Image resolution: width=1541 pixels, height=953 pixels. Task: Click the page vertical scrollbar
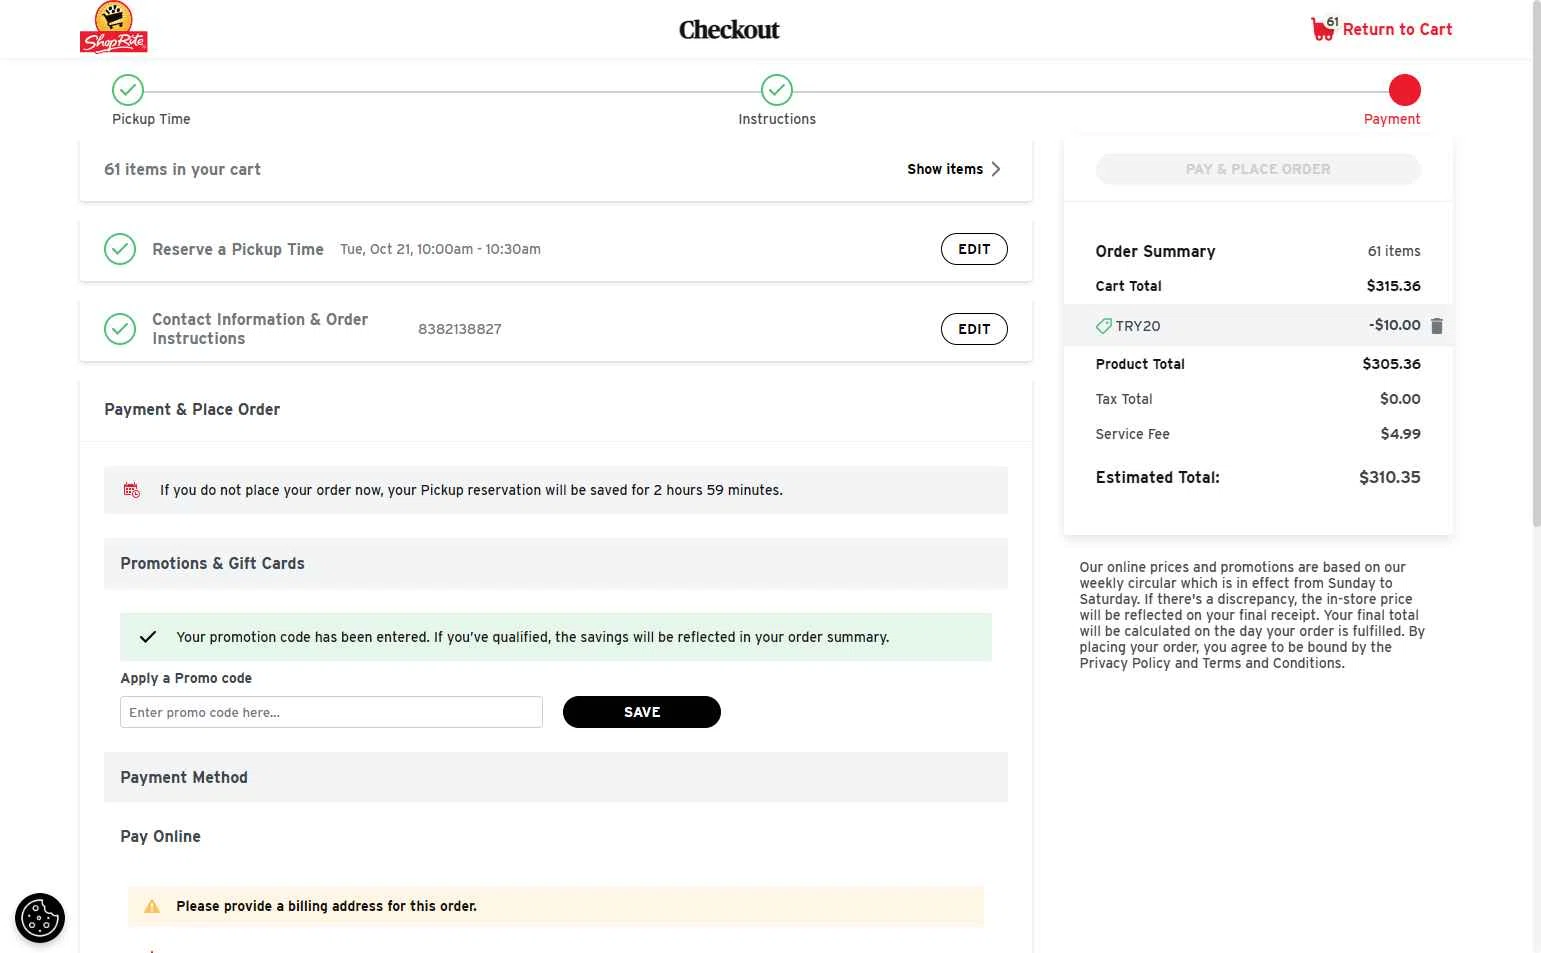1536,300
